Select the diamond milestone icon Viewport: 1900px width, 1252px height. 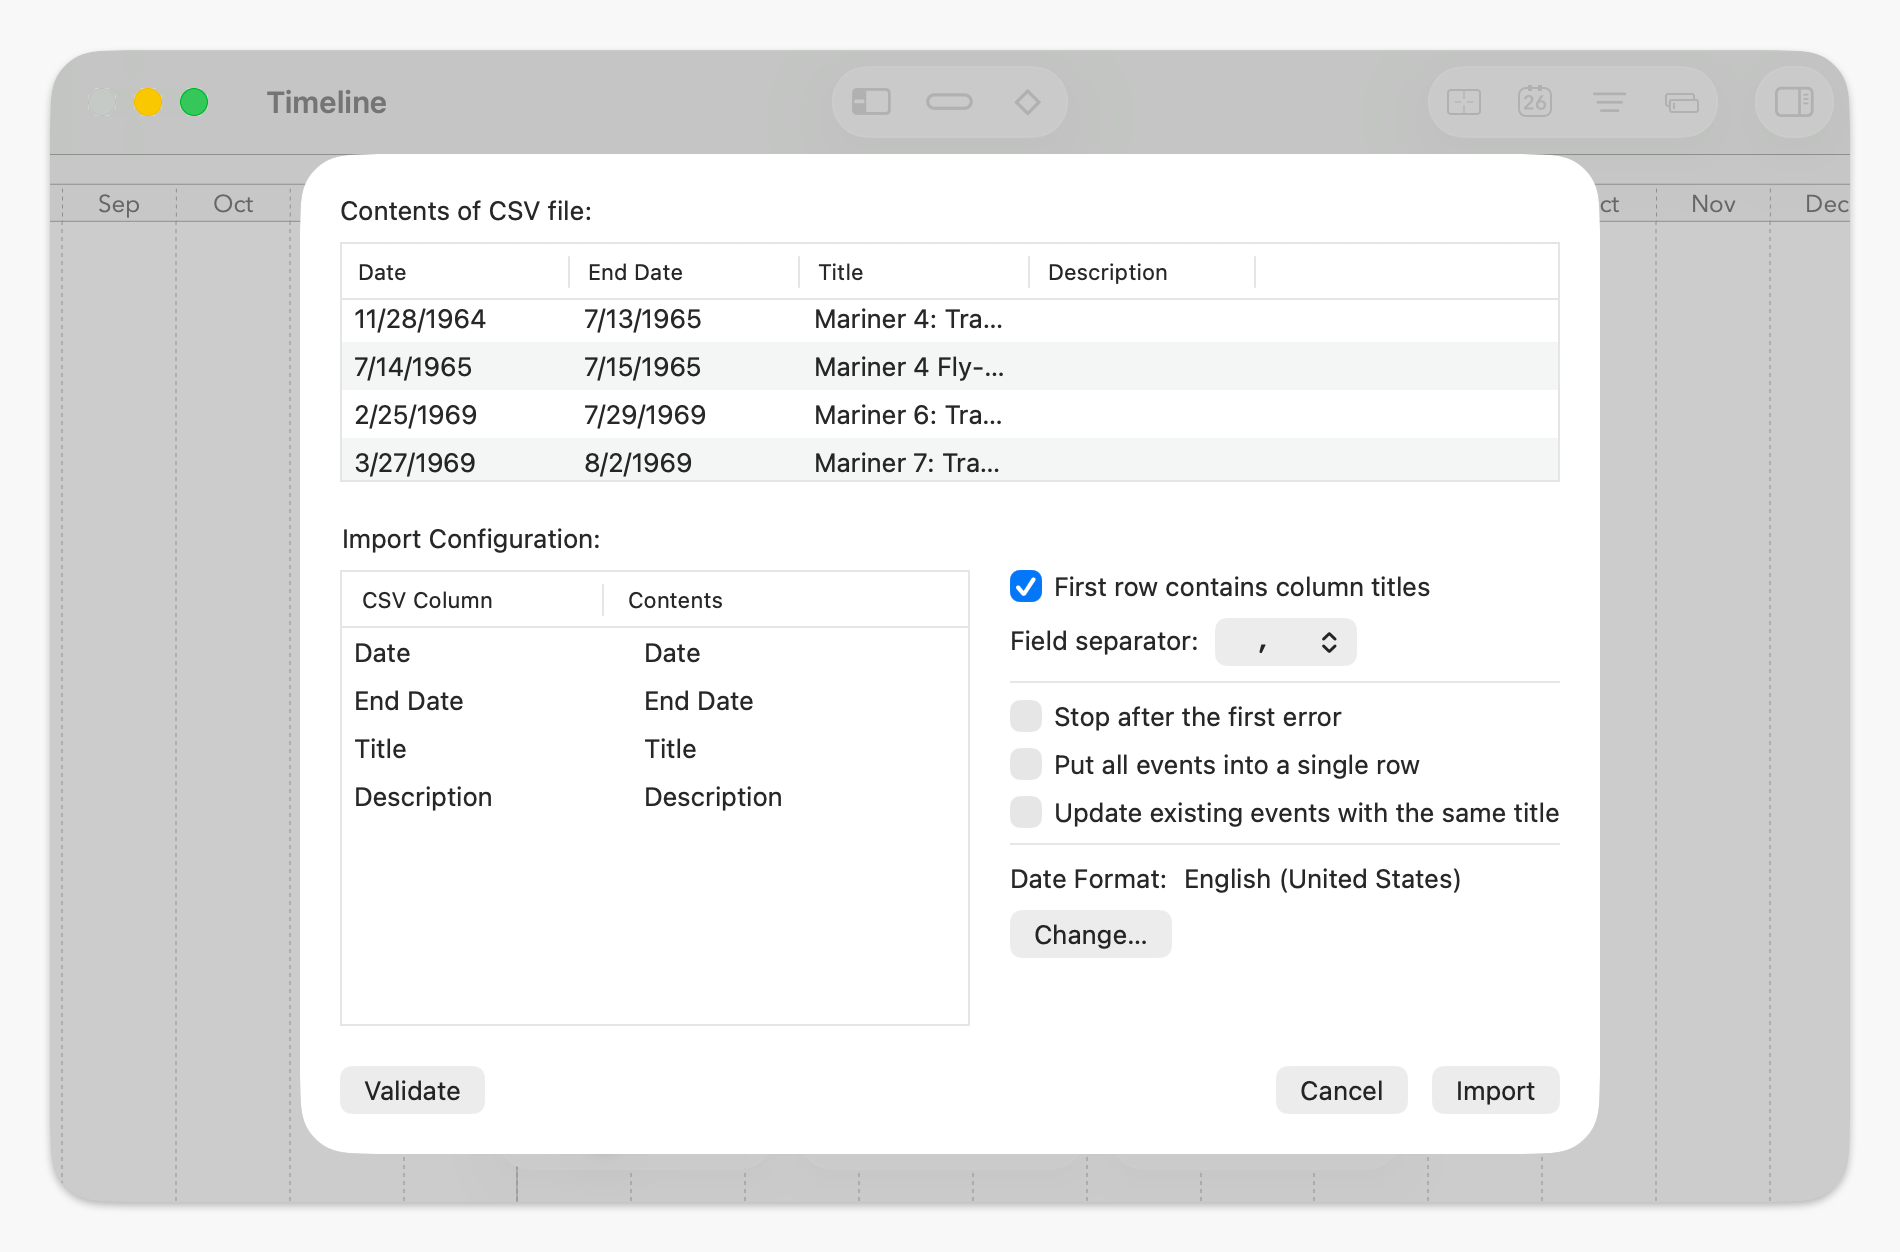pos(1027,101)
